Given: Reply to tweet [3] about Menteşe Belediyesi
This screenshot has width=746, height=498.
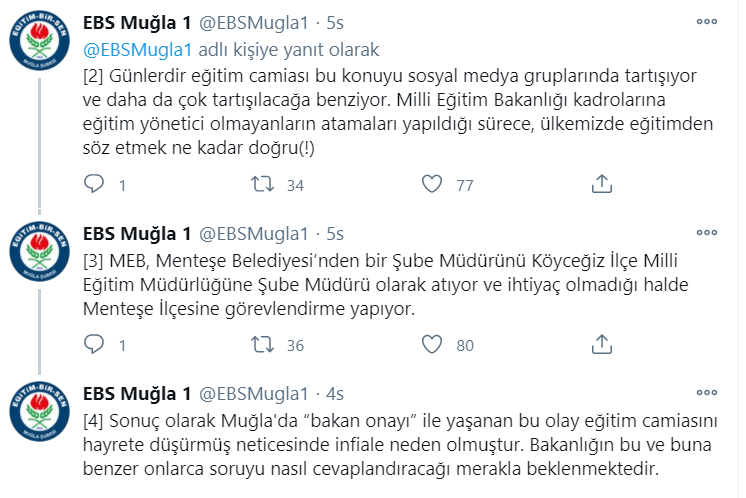Looking at the screenshot, I should [93, 345].
